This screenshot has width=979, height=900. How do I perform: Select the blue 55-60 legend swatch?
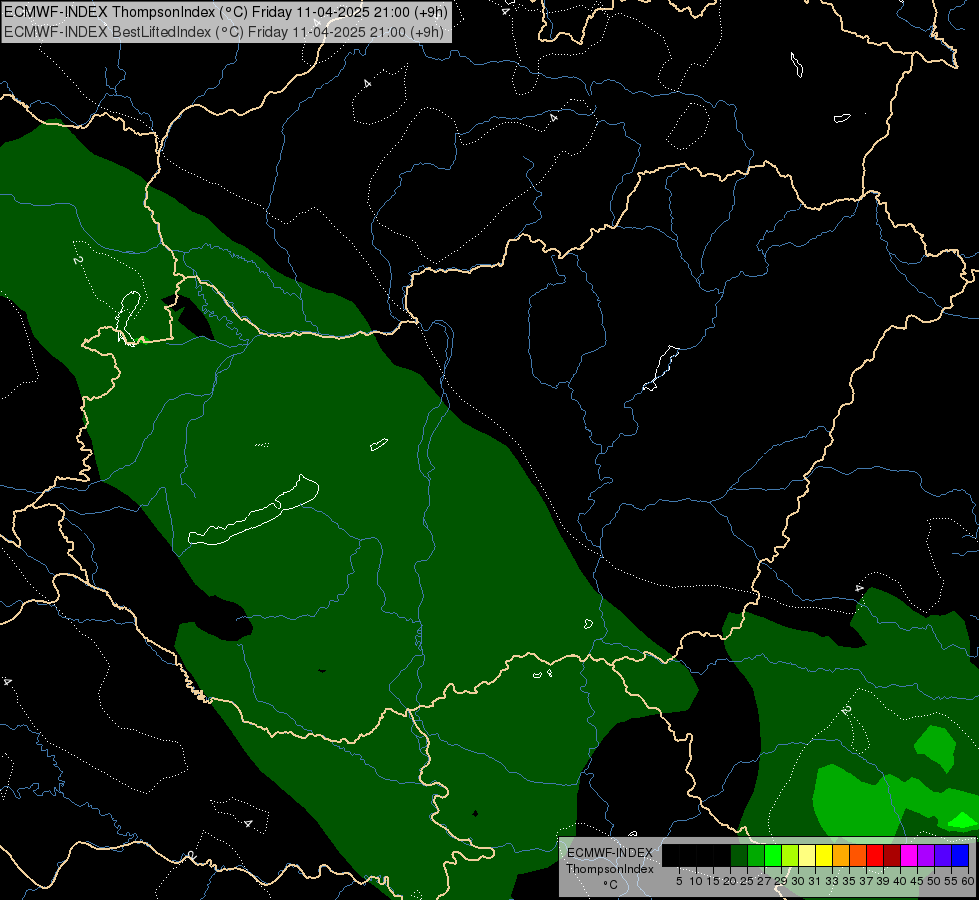[960, 856]
